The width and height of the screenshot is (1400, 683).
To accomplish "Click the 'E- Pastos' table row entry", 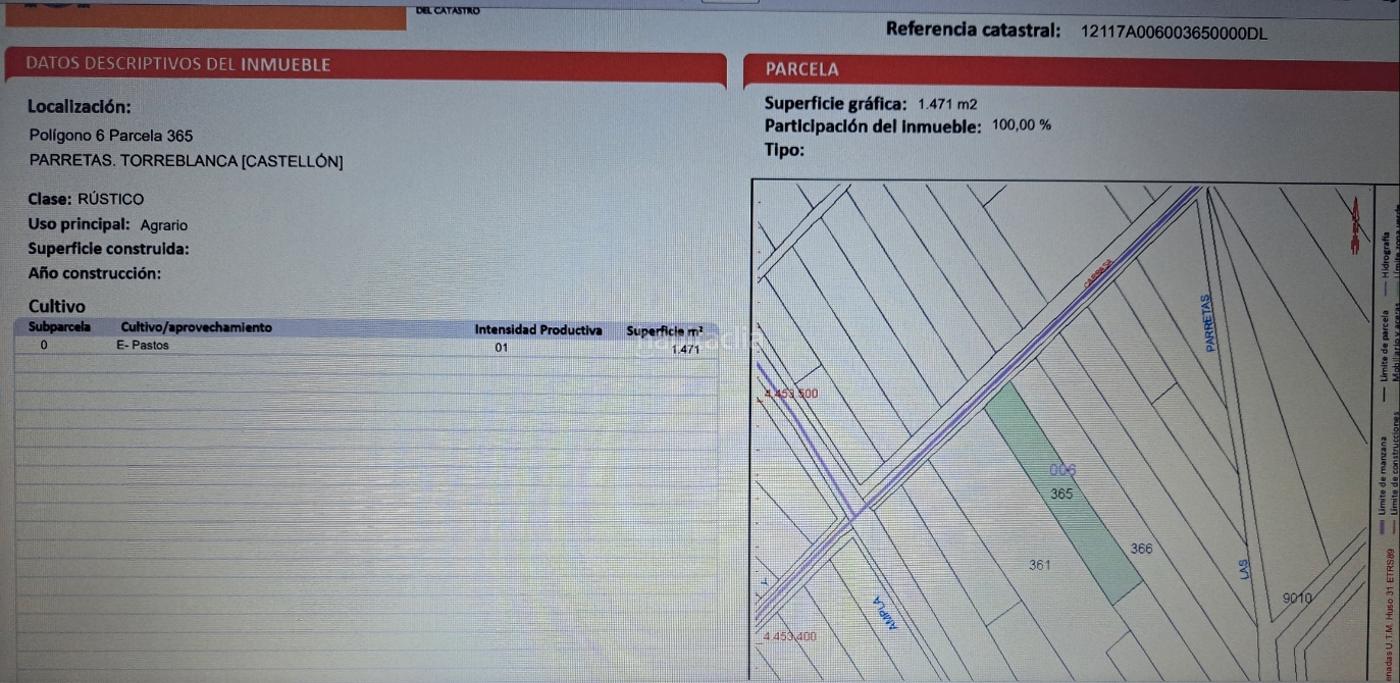I will pos(143,345).
